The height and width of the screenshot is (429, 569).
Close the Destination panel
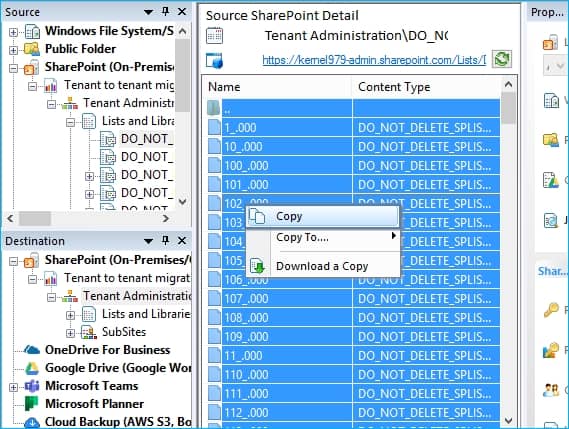click(182, 240)
